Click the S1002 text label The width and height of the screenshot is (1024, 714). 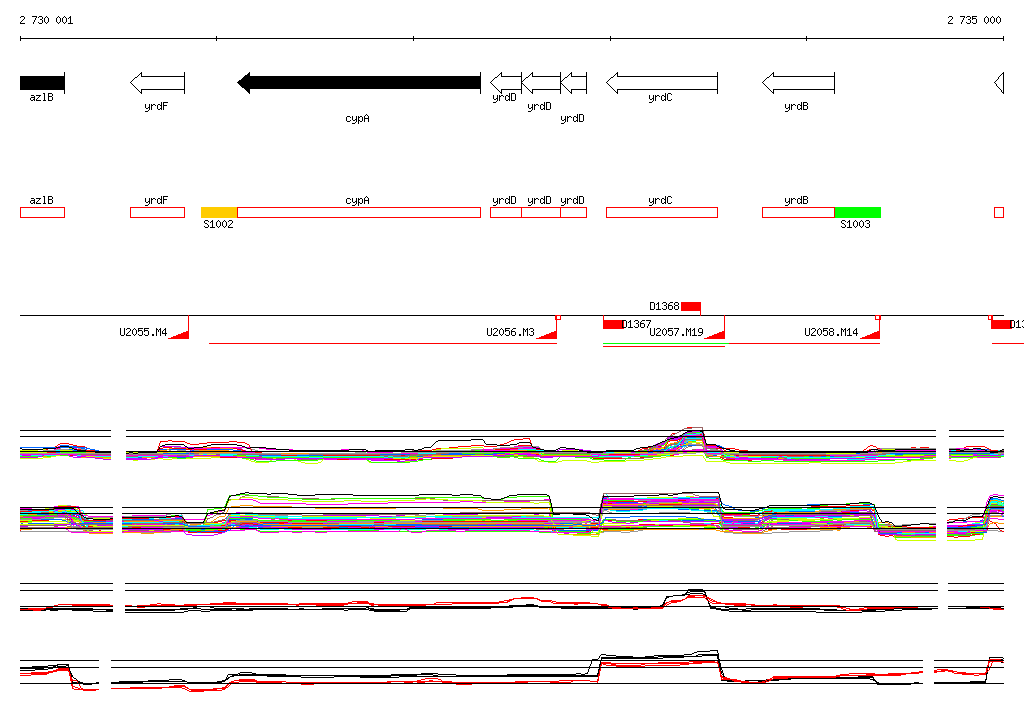tap(218, 224)
